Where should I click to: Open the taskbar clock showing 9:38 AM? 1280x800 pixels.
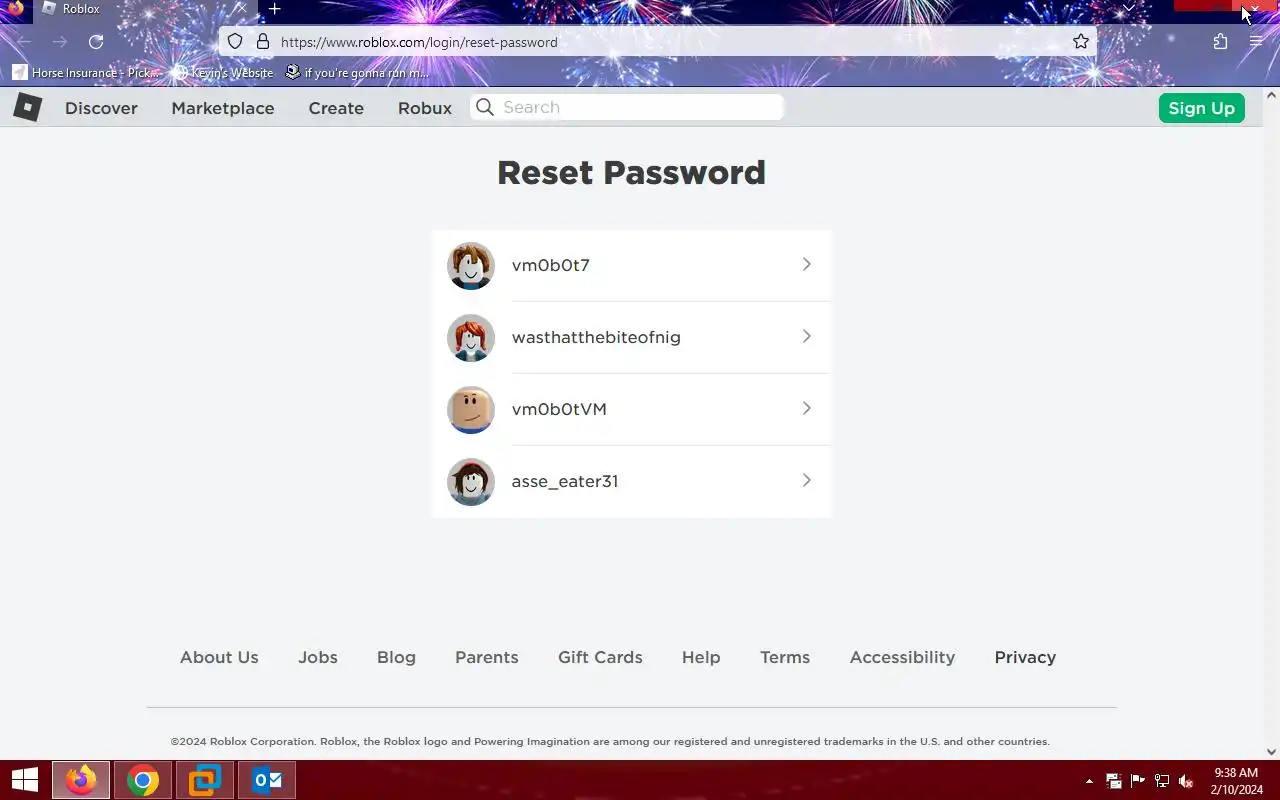click(1237, 781)
